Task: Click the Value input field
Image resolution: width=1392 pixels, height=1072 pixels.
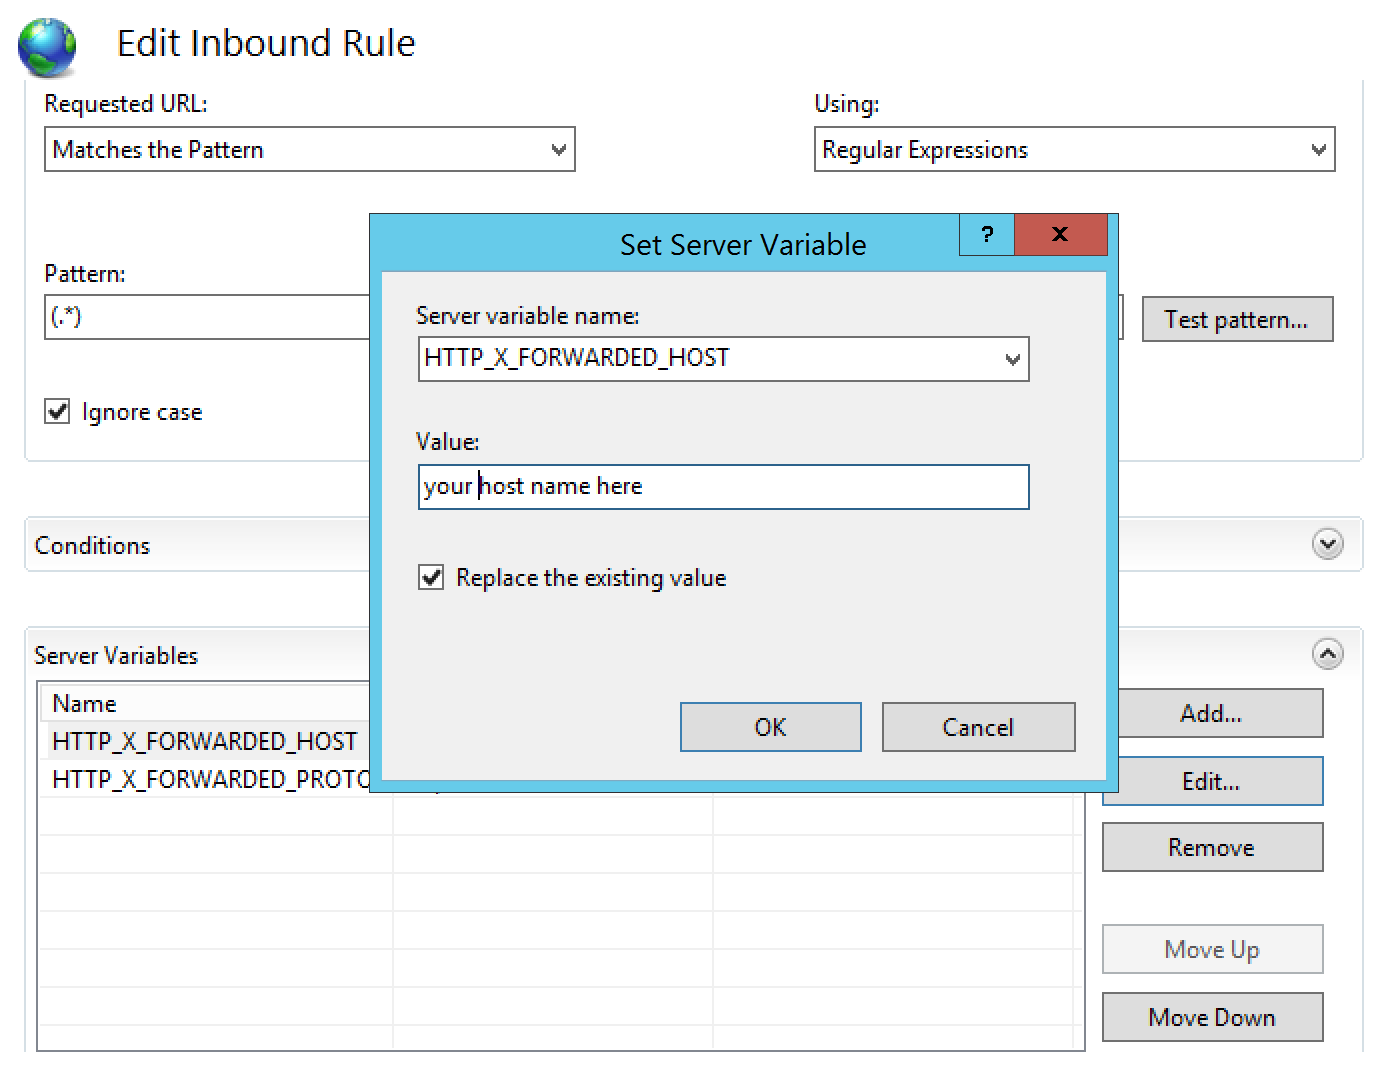Action: 723,487
